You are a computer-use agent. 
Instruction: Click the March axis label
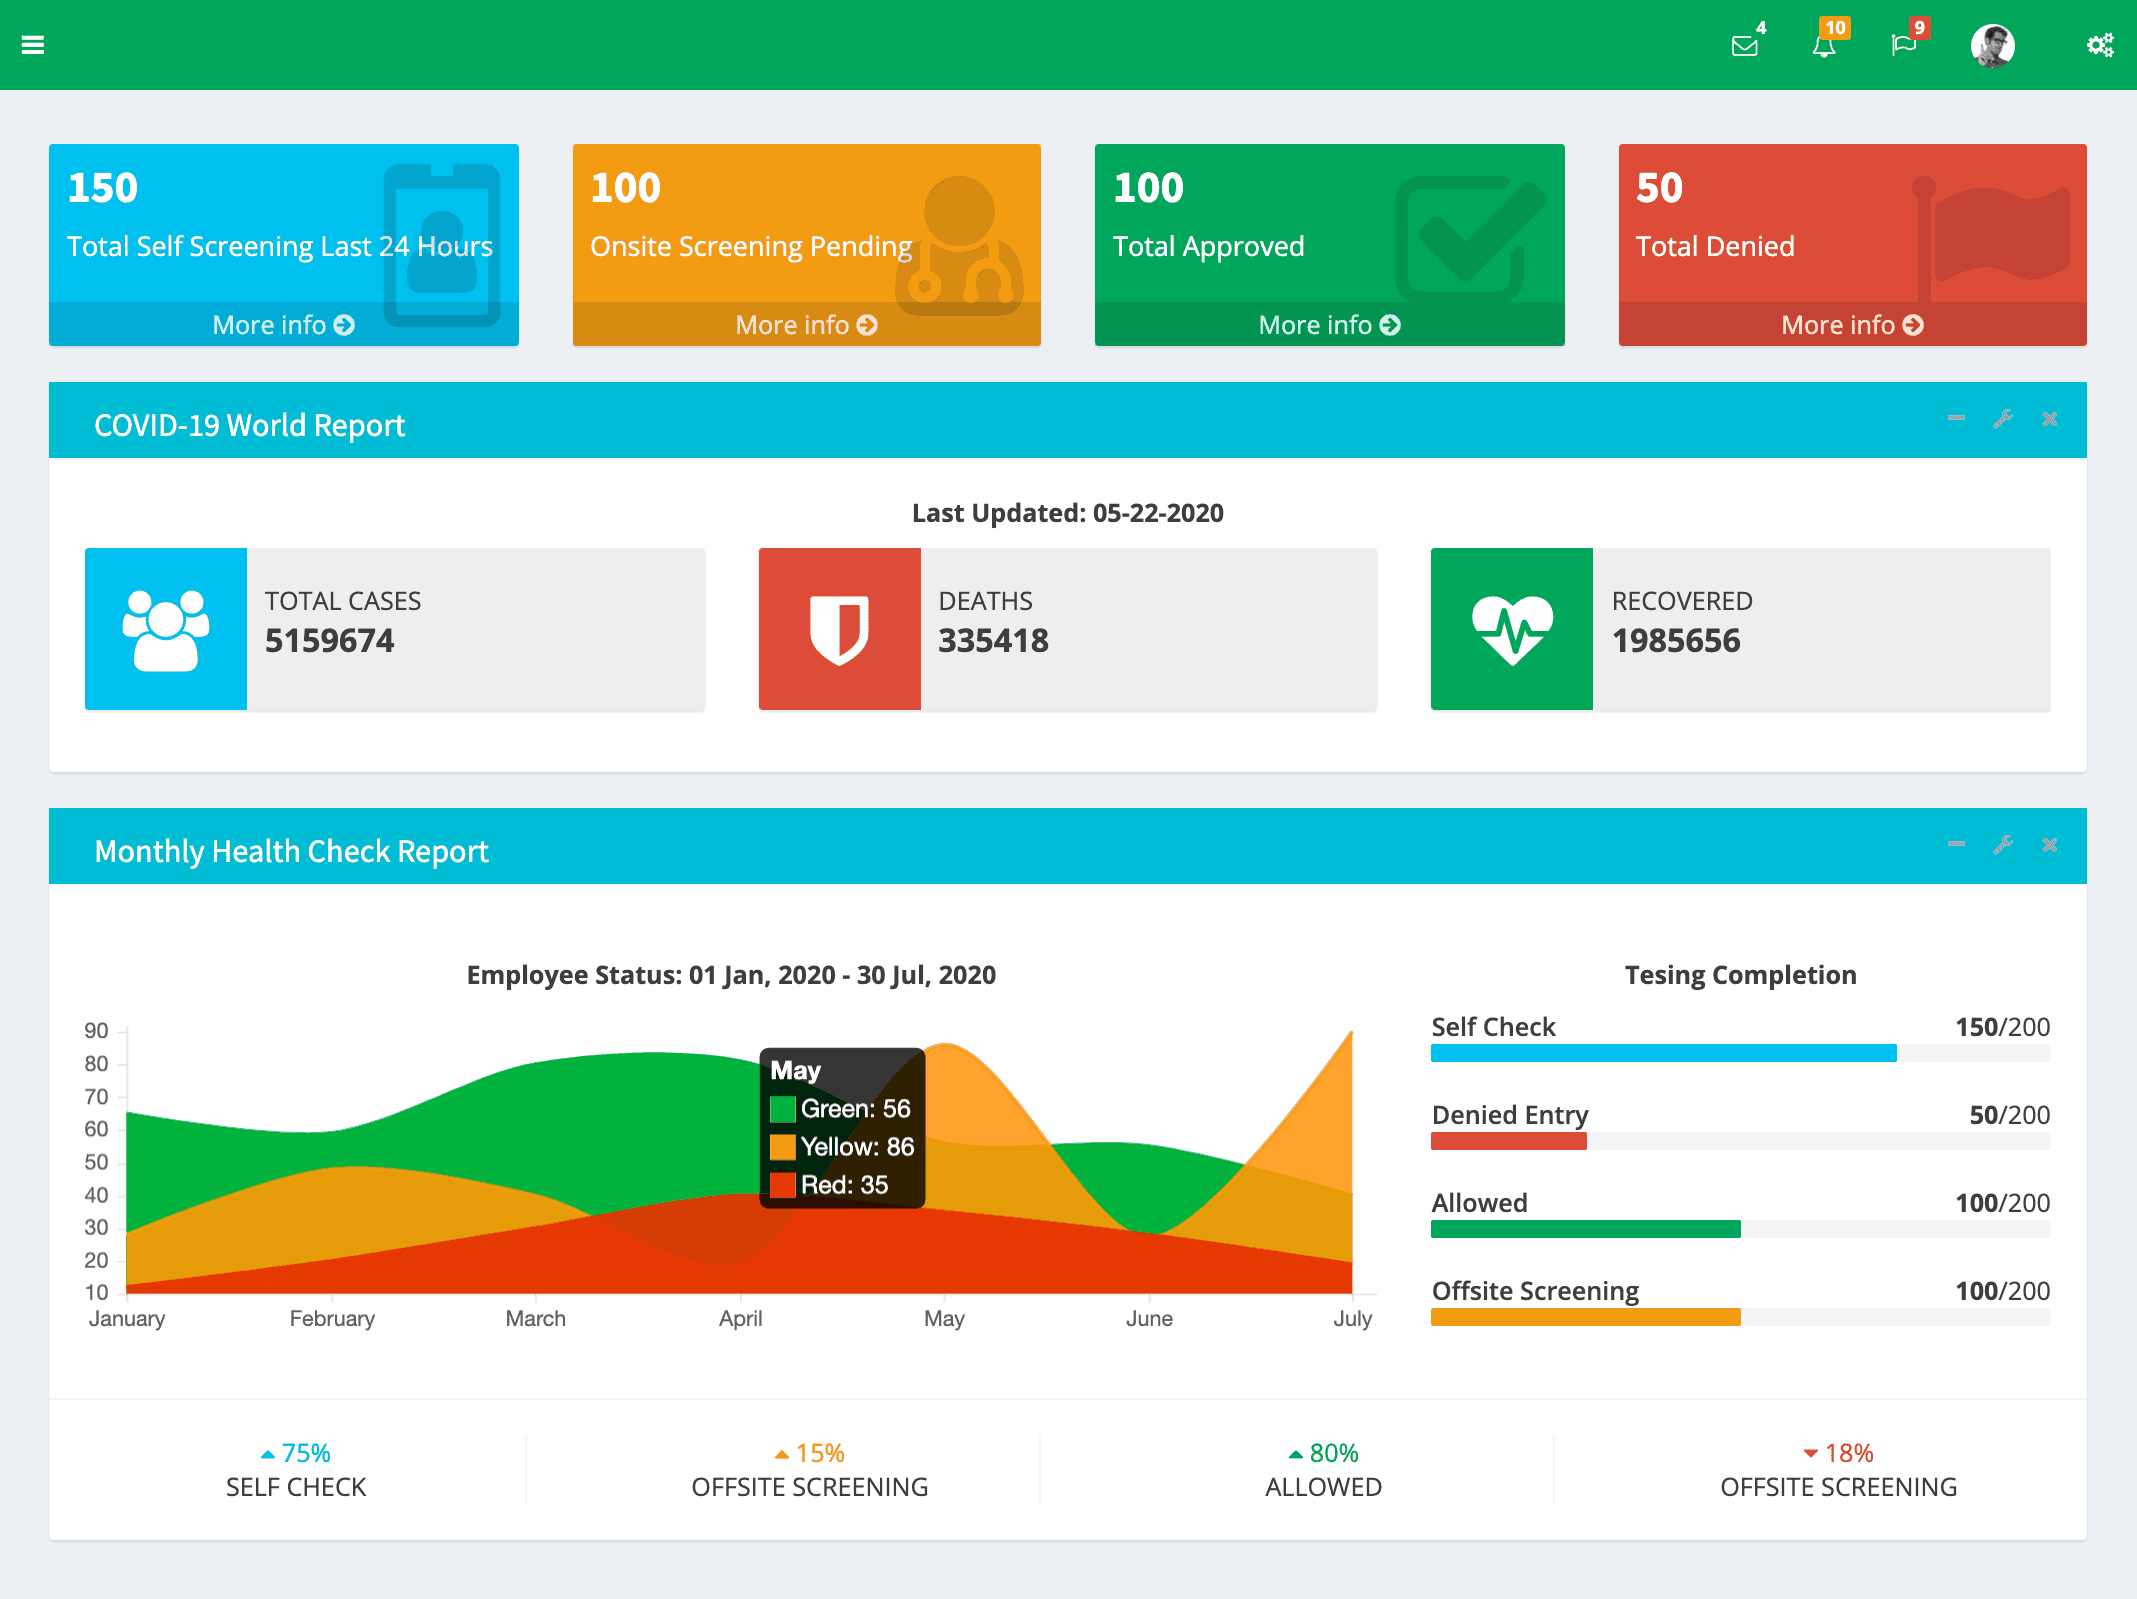coord(536,1318)
